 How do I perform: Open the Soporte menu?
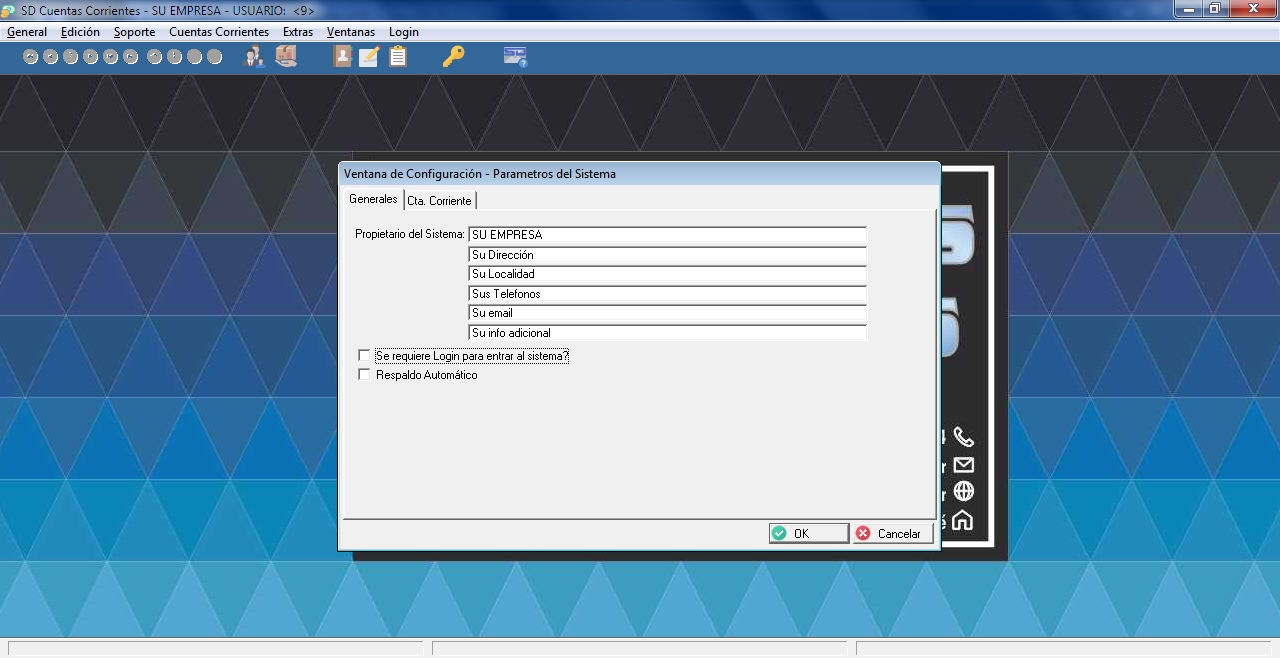click(x=134, y=32)
